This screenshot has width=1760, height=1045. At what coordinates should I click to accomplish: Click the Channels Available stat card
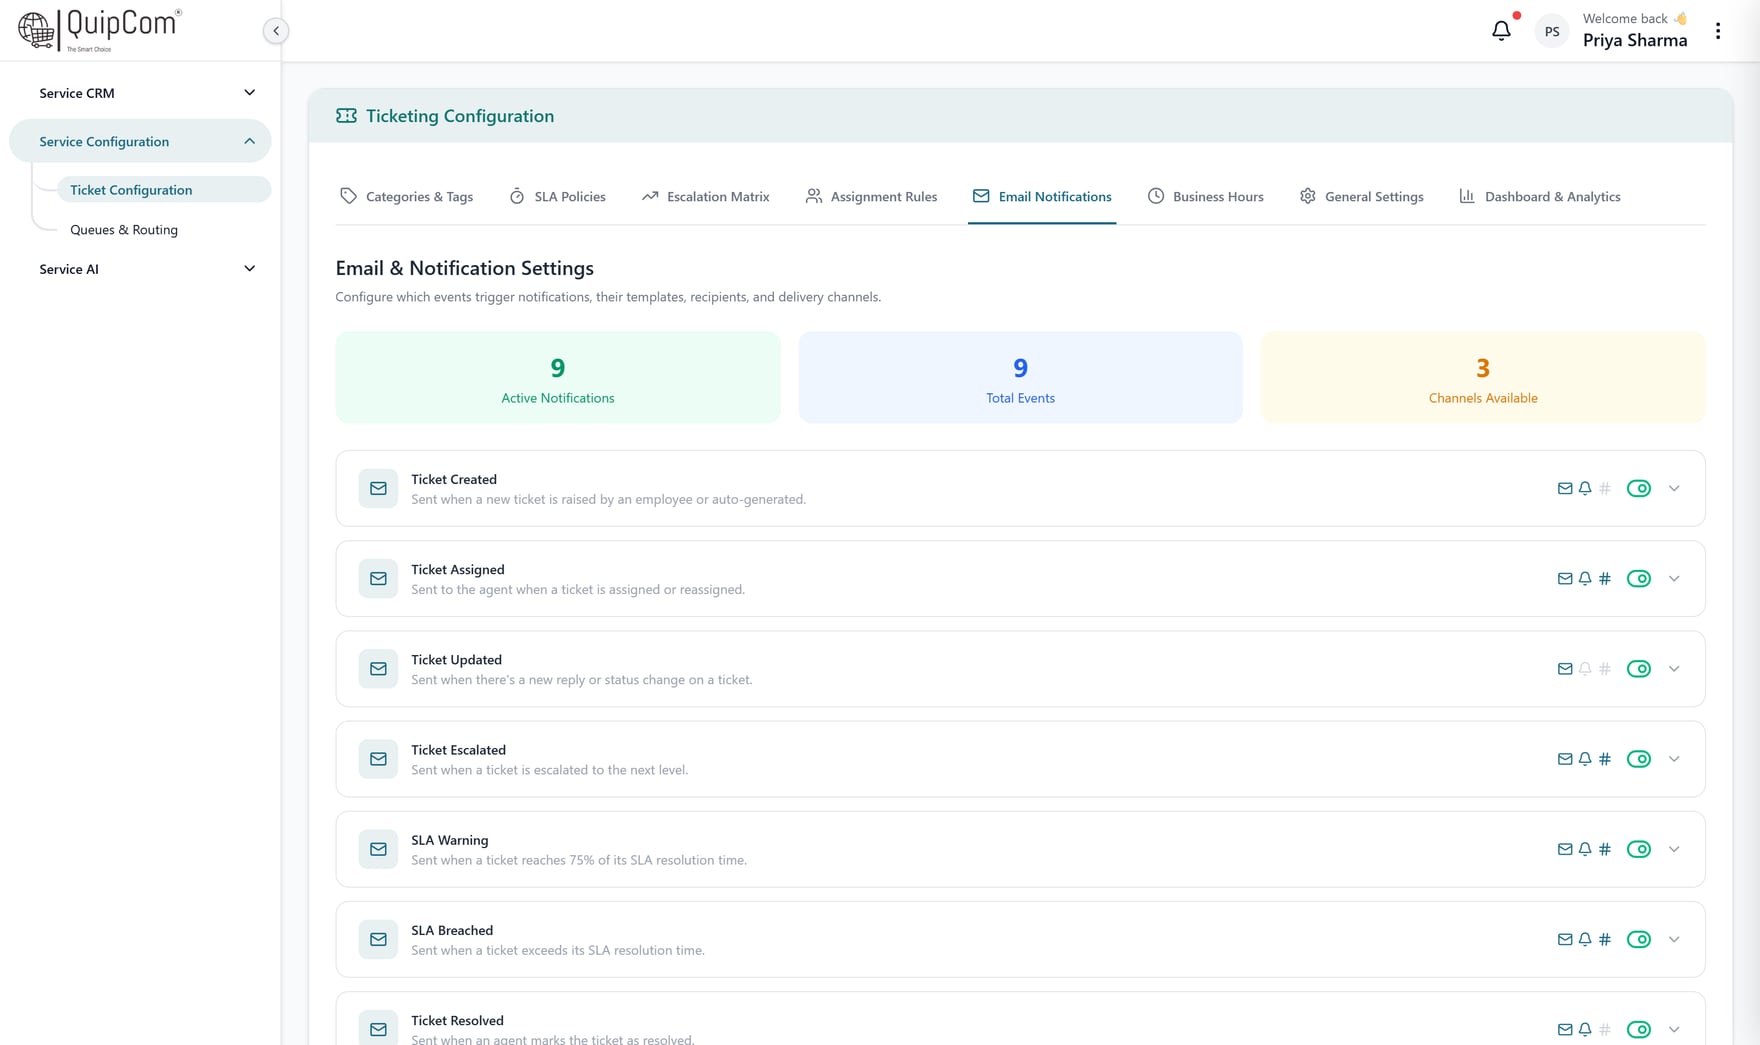point(1483,378)
